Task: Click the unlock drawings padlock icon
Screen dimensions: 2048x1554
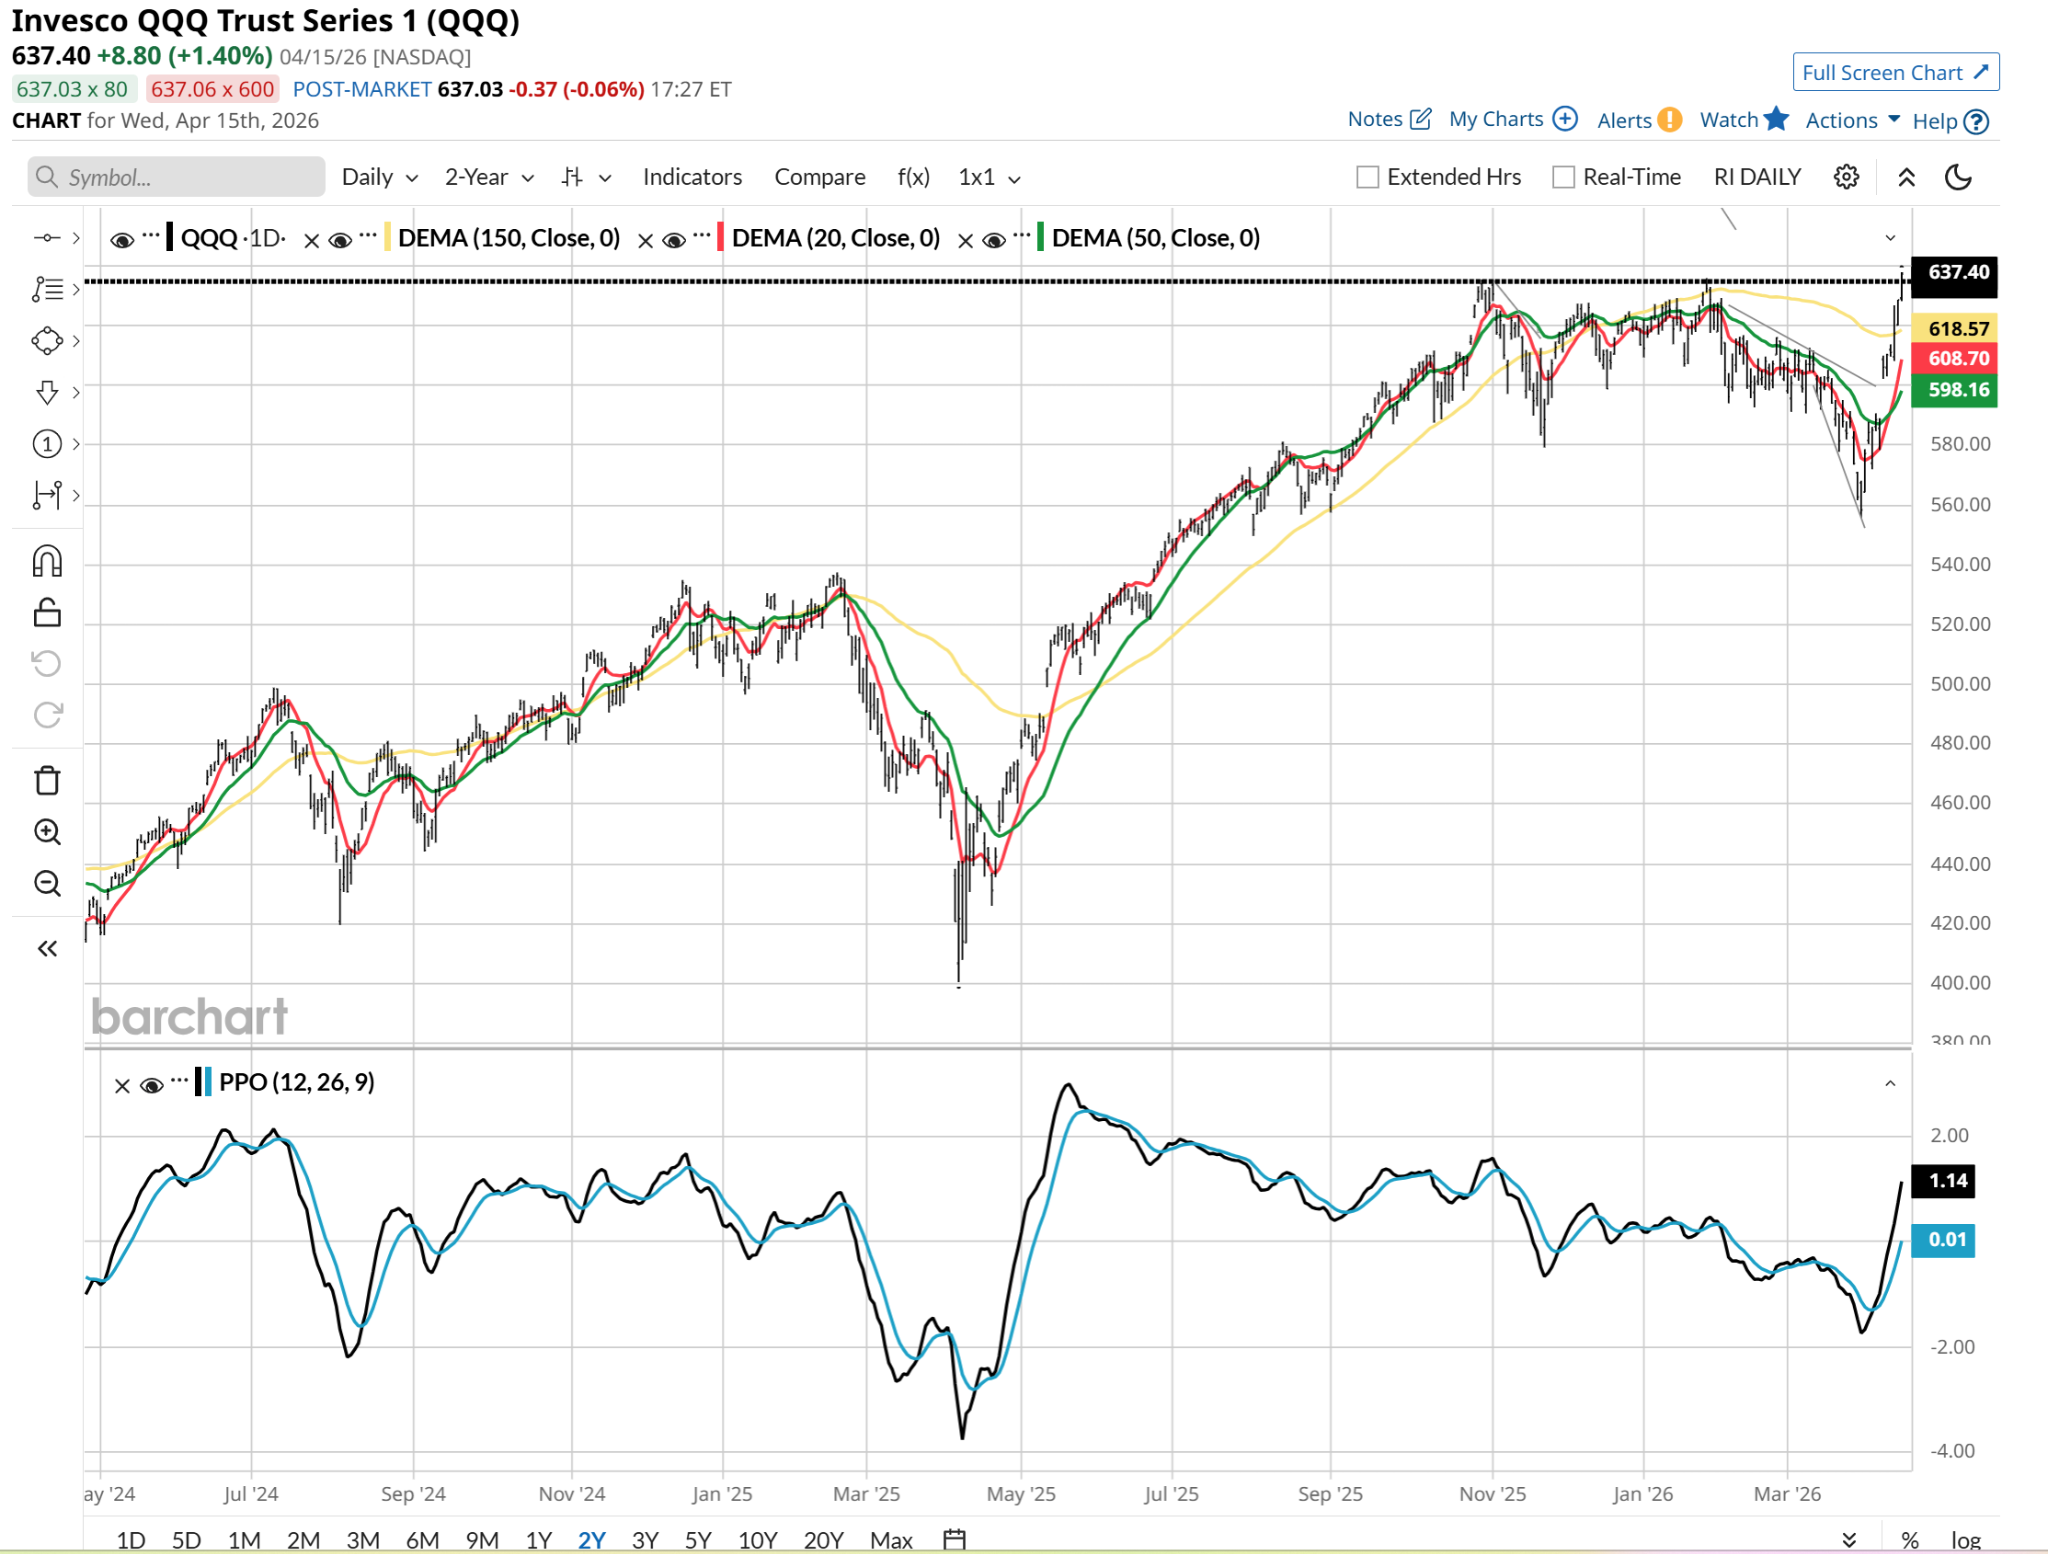Action: pos(47,612)
